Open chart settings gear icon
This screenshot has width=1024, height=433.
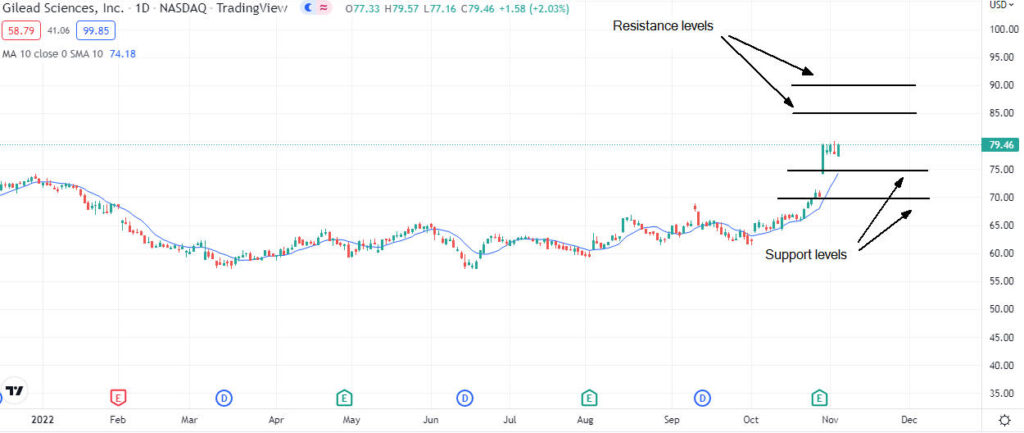point(1004,419)
